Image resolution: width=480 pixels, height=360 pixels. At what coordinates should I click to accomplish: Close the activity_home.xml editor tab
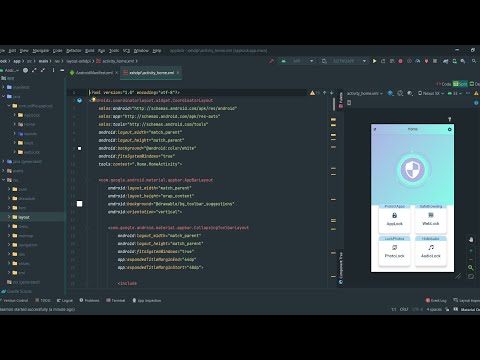click(178, 73)
